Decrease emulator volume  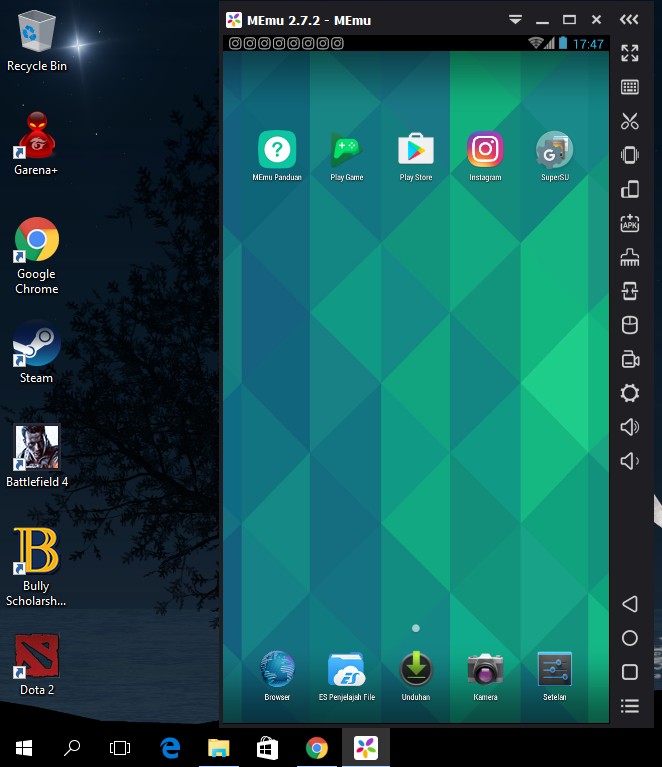pos(630,461)
